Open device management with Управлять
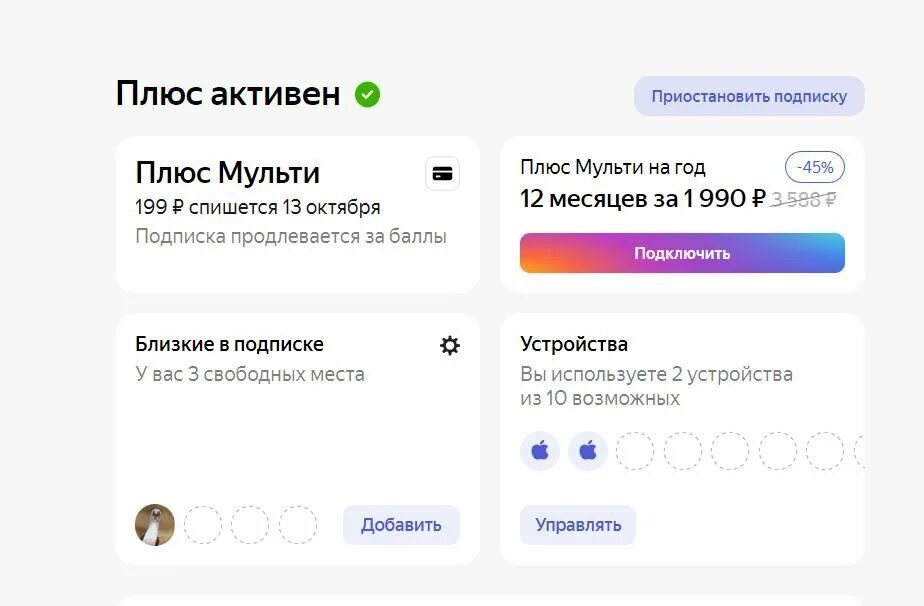This screenshot has height=606, width=924. click(x=578, y=525)
